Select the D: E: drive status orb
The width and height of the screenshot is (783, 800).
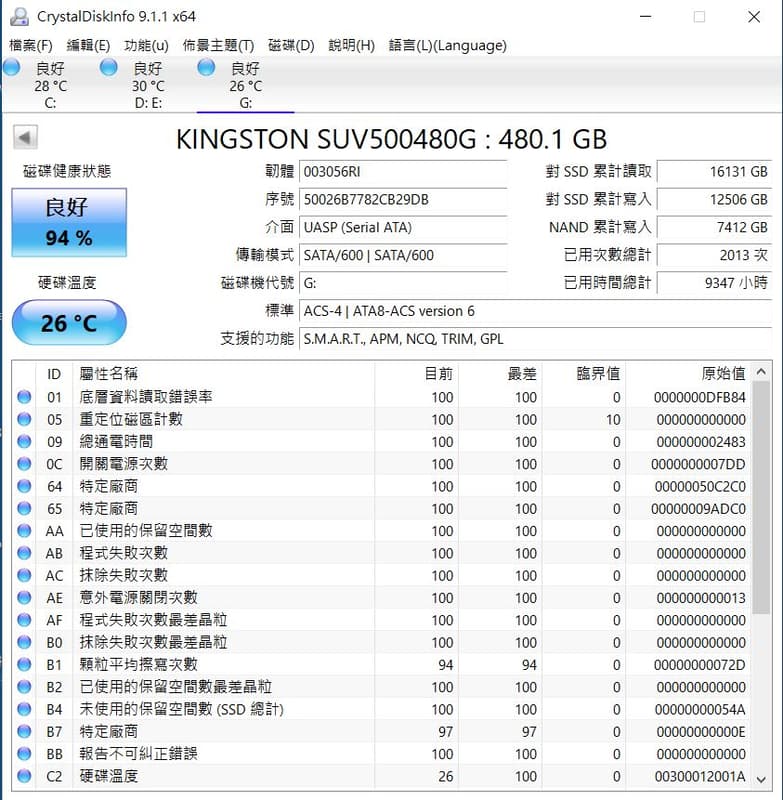point(109,67)
